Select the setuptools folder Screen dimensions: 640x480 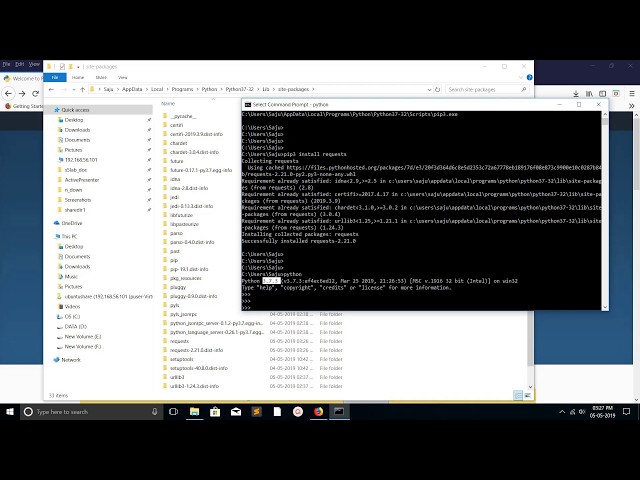click(182, 359)
